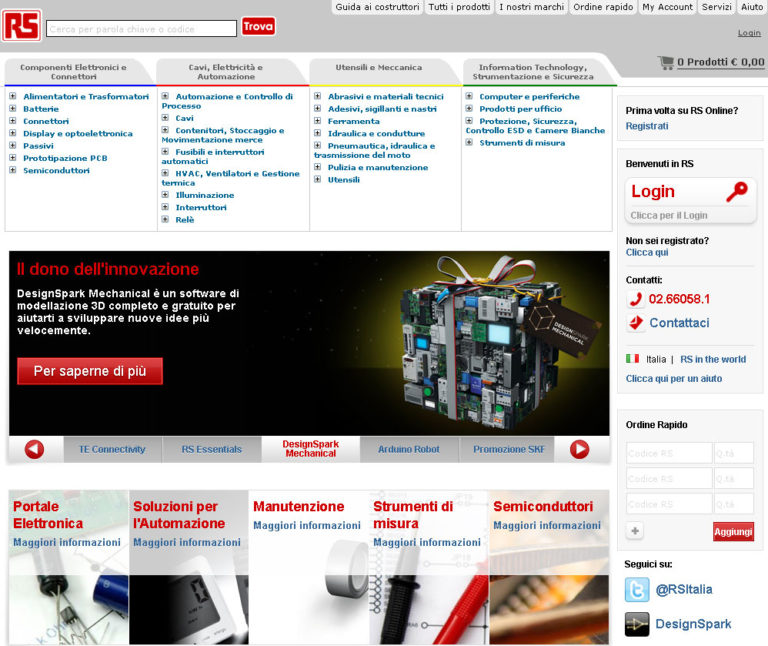Select Utensili e Meccanica tab
The image size is (768, 646).
coord(379,68)
